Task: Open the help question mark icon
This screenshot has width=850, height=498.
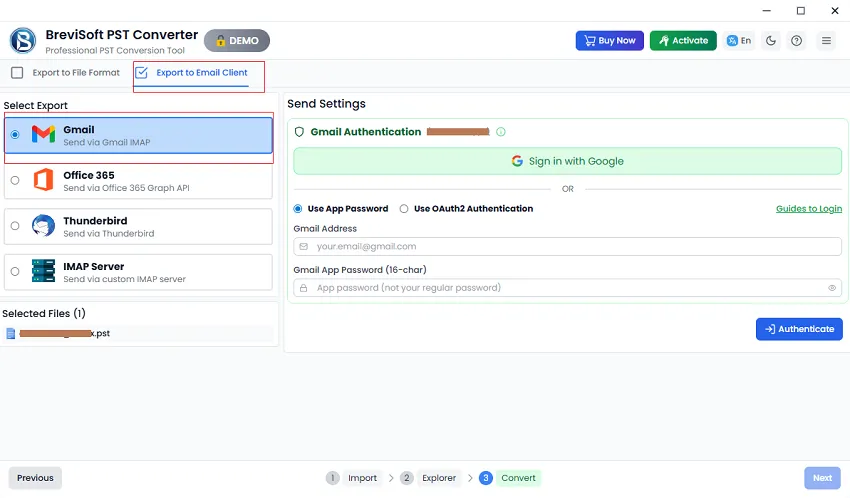Action: (x=796, y=41)
